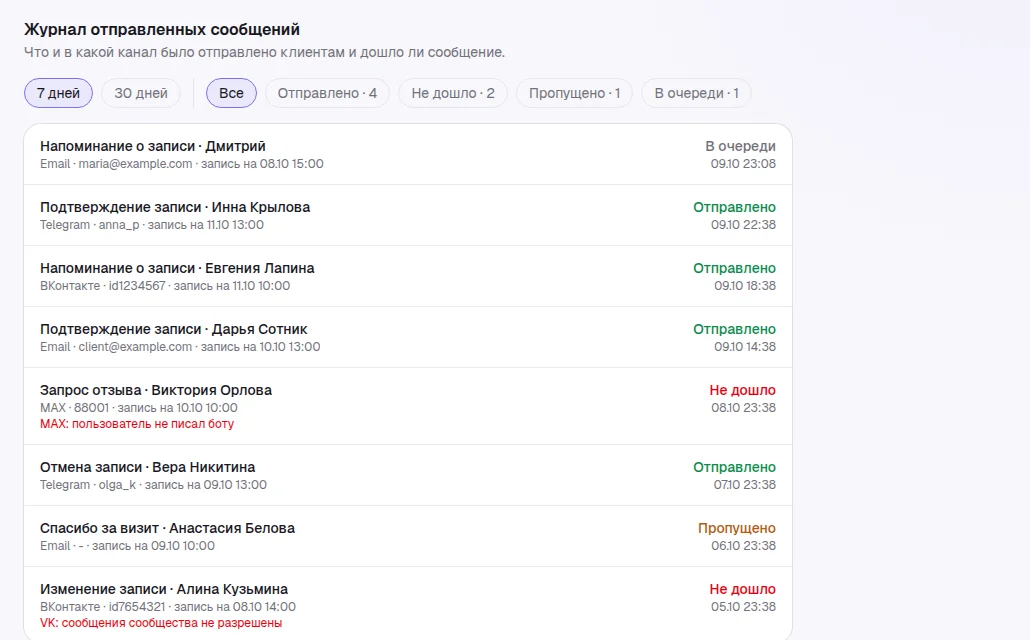Filter by Отправлено · 4 status

[327, 93]
